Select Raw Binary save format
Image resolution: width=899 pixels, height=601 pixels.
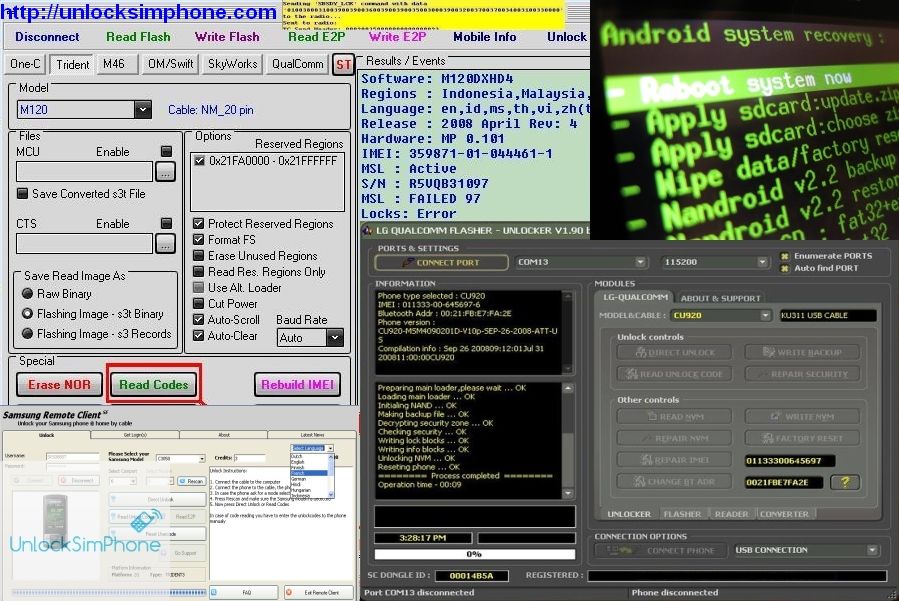27,294
